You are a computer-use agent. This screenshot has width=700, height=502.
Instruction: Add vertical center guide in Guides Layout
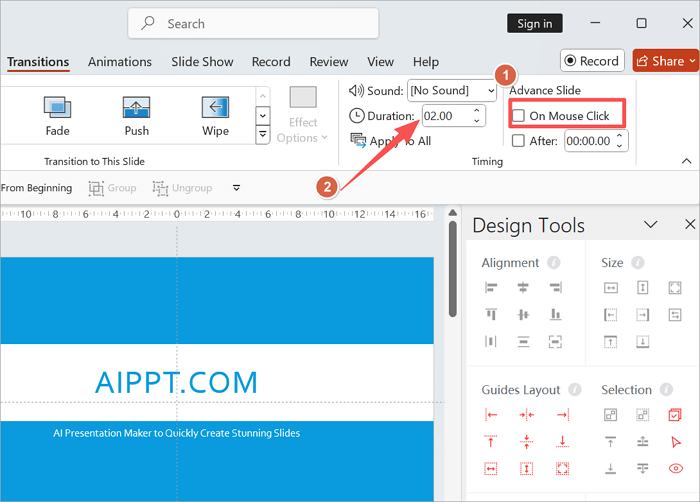tap(526, 415)
